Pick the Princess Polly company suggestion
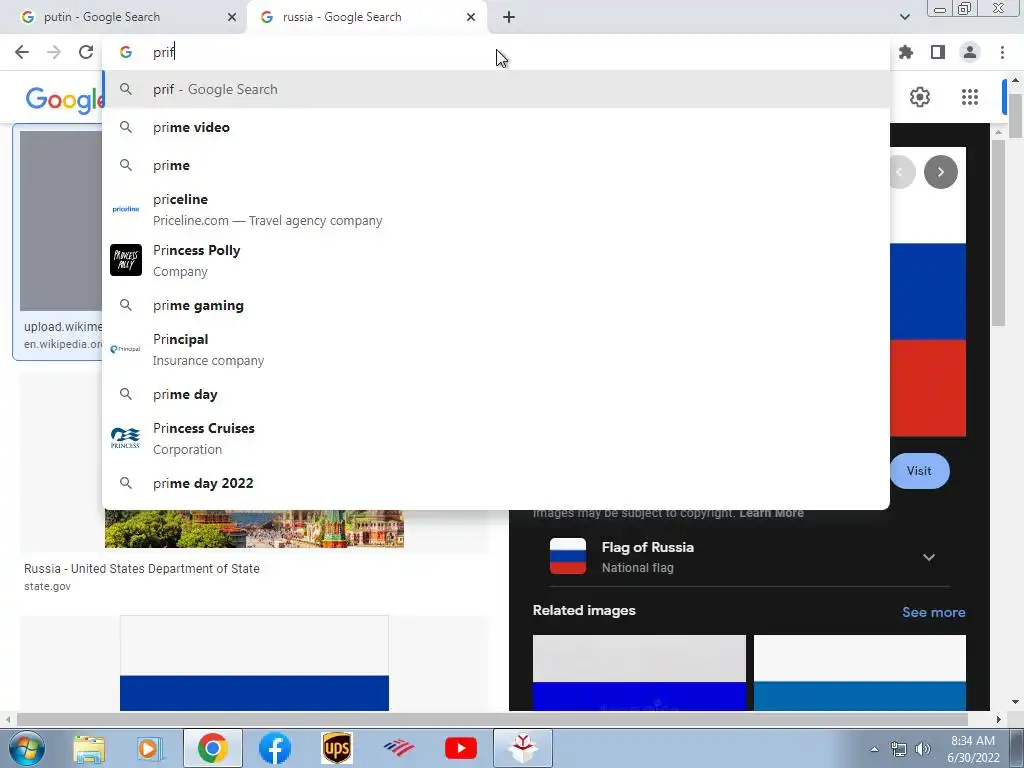Viewport: 1024px width, 768px height. coord(496,261)
